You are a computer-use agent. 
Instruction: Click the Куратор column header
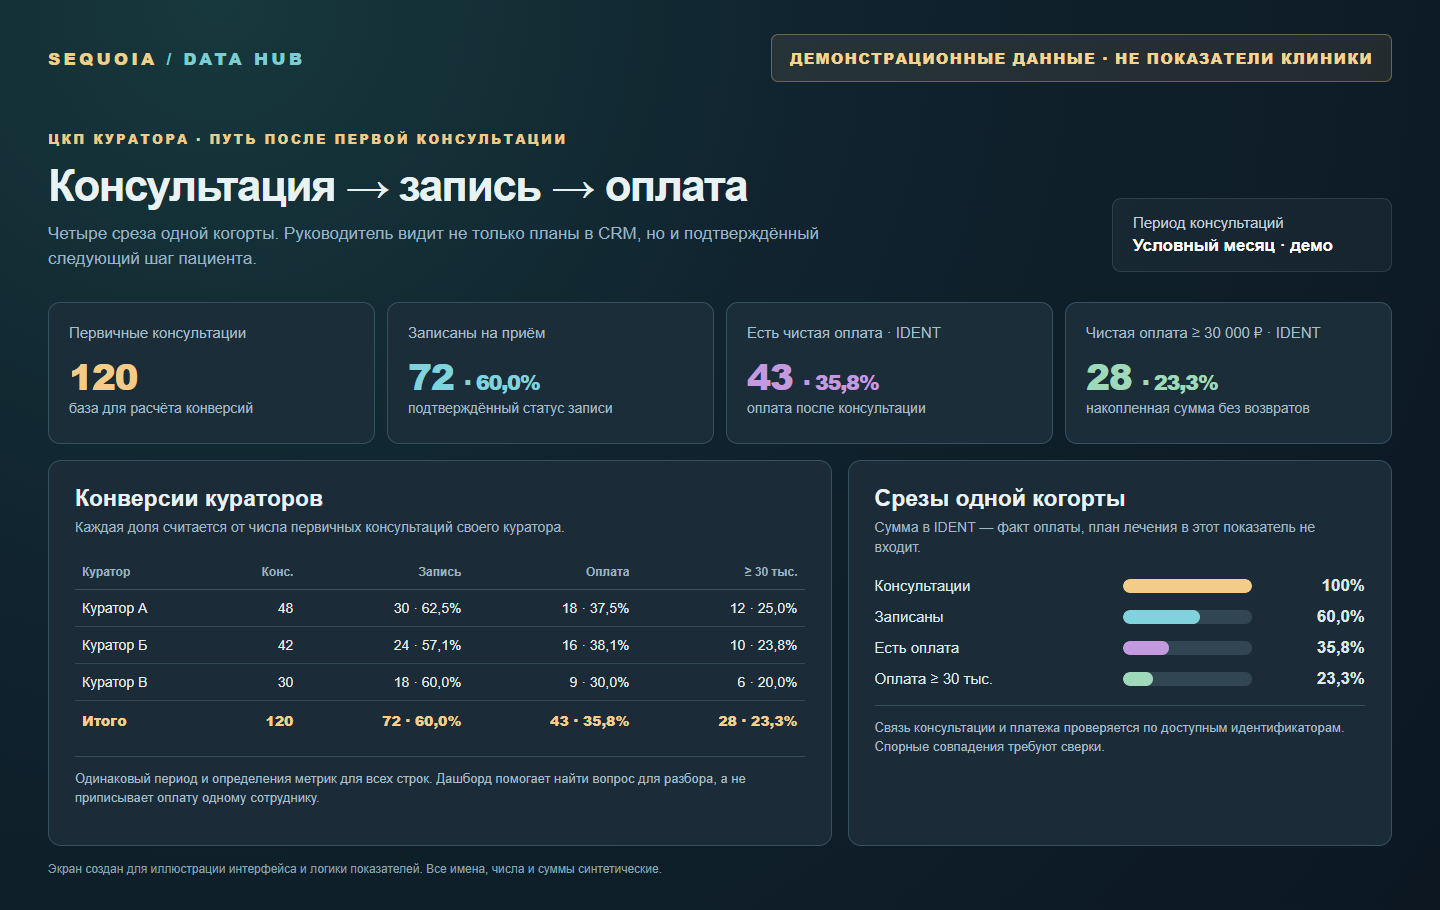pos(106,572)
